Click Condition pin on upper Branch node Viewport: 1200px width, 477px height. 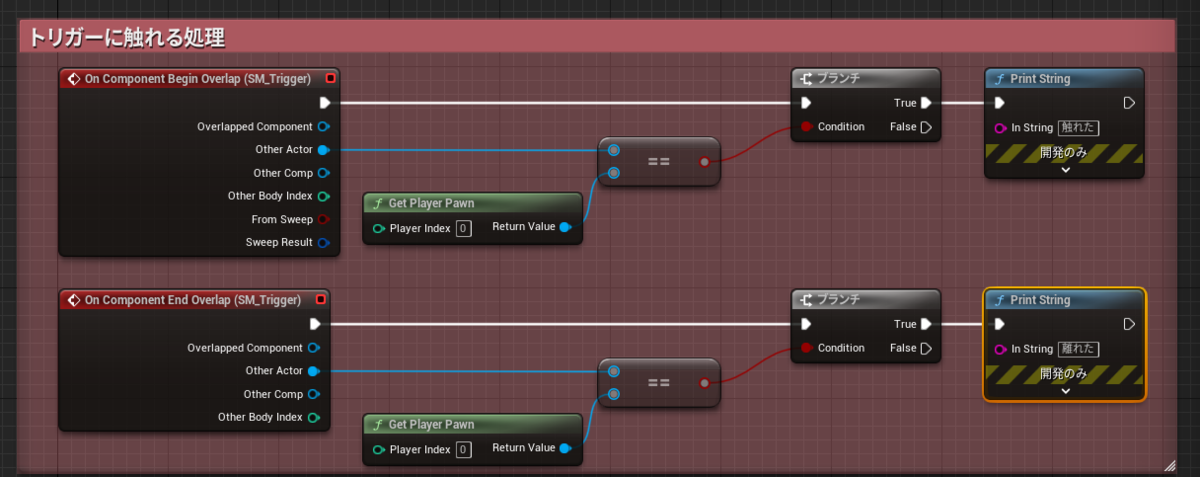pyautogui.click(x=806, y=127)
